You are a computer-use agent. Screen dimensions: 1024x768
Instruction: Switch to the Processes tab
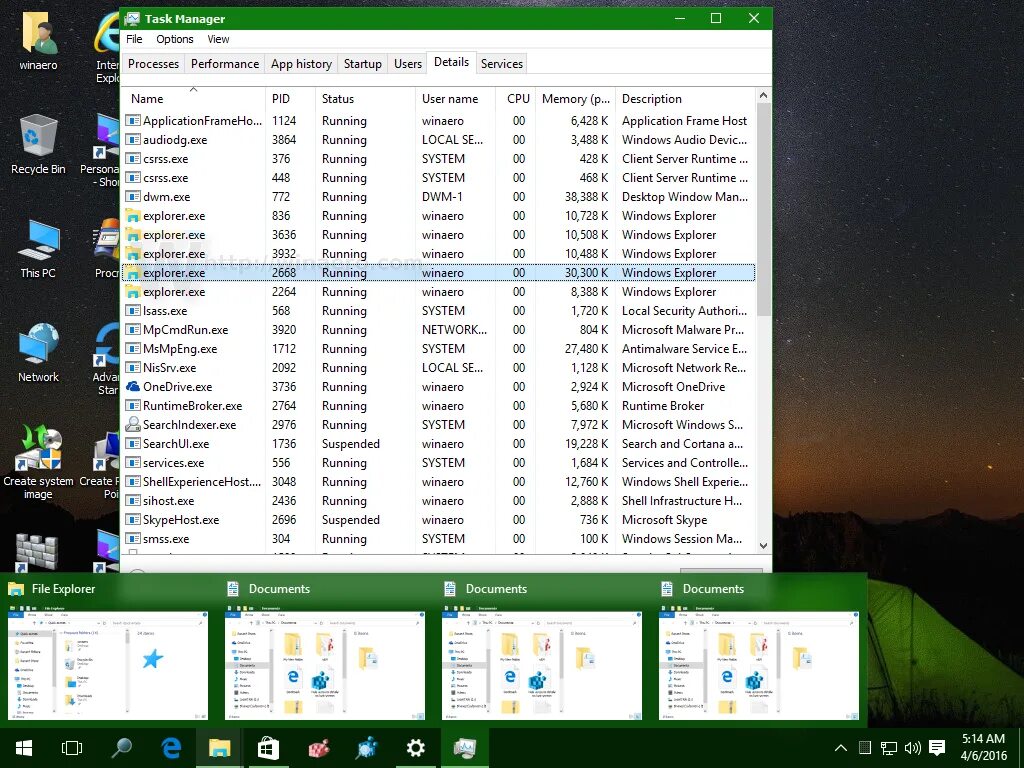tap(153, 64)
